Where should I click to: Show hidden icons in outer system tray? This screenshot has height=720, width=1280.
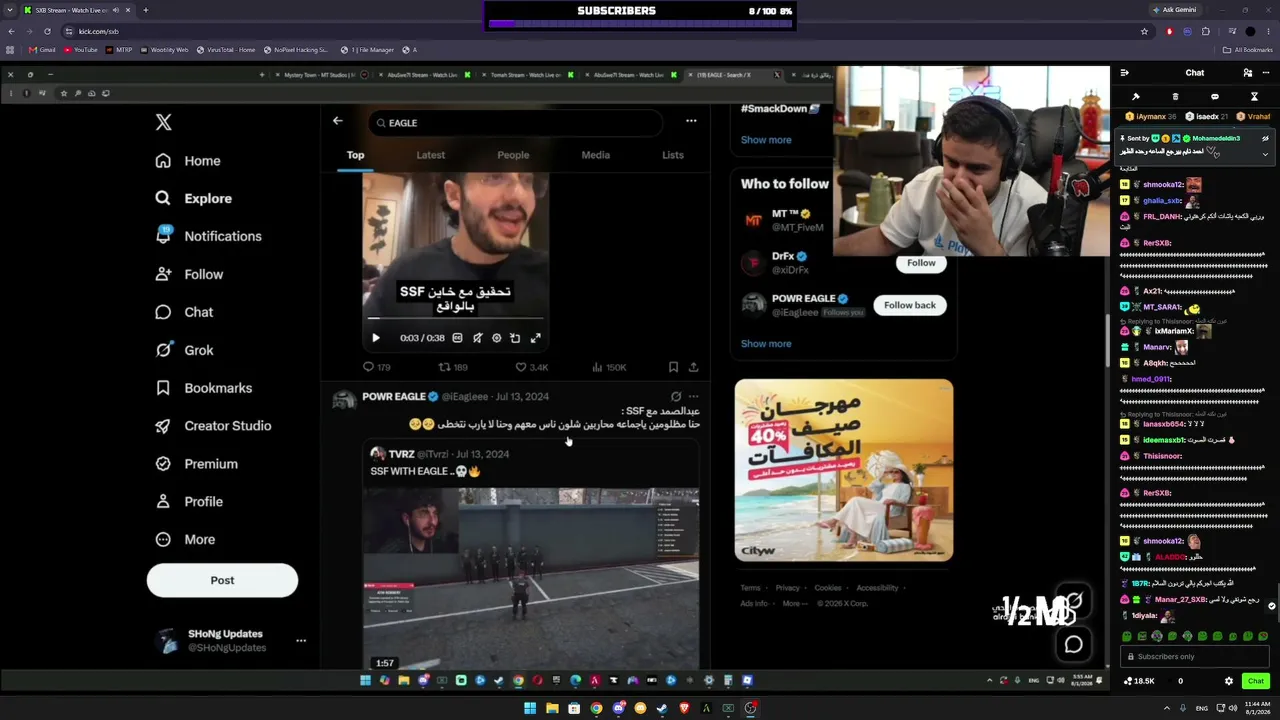click(1166, 708)
